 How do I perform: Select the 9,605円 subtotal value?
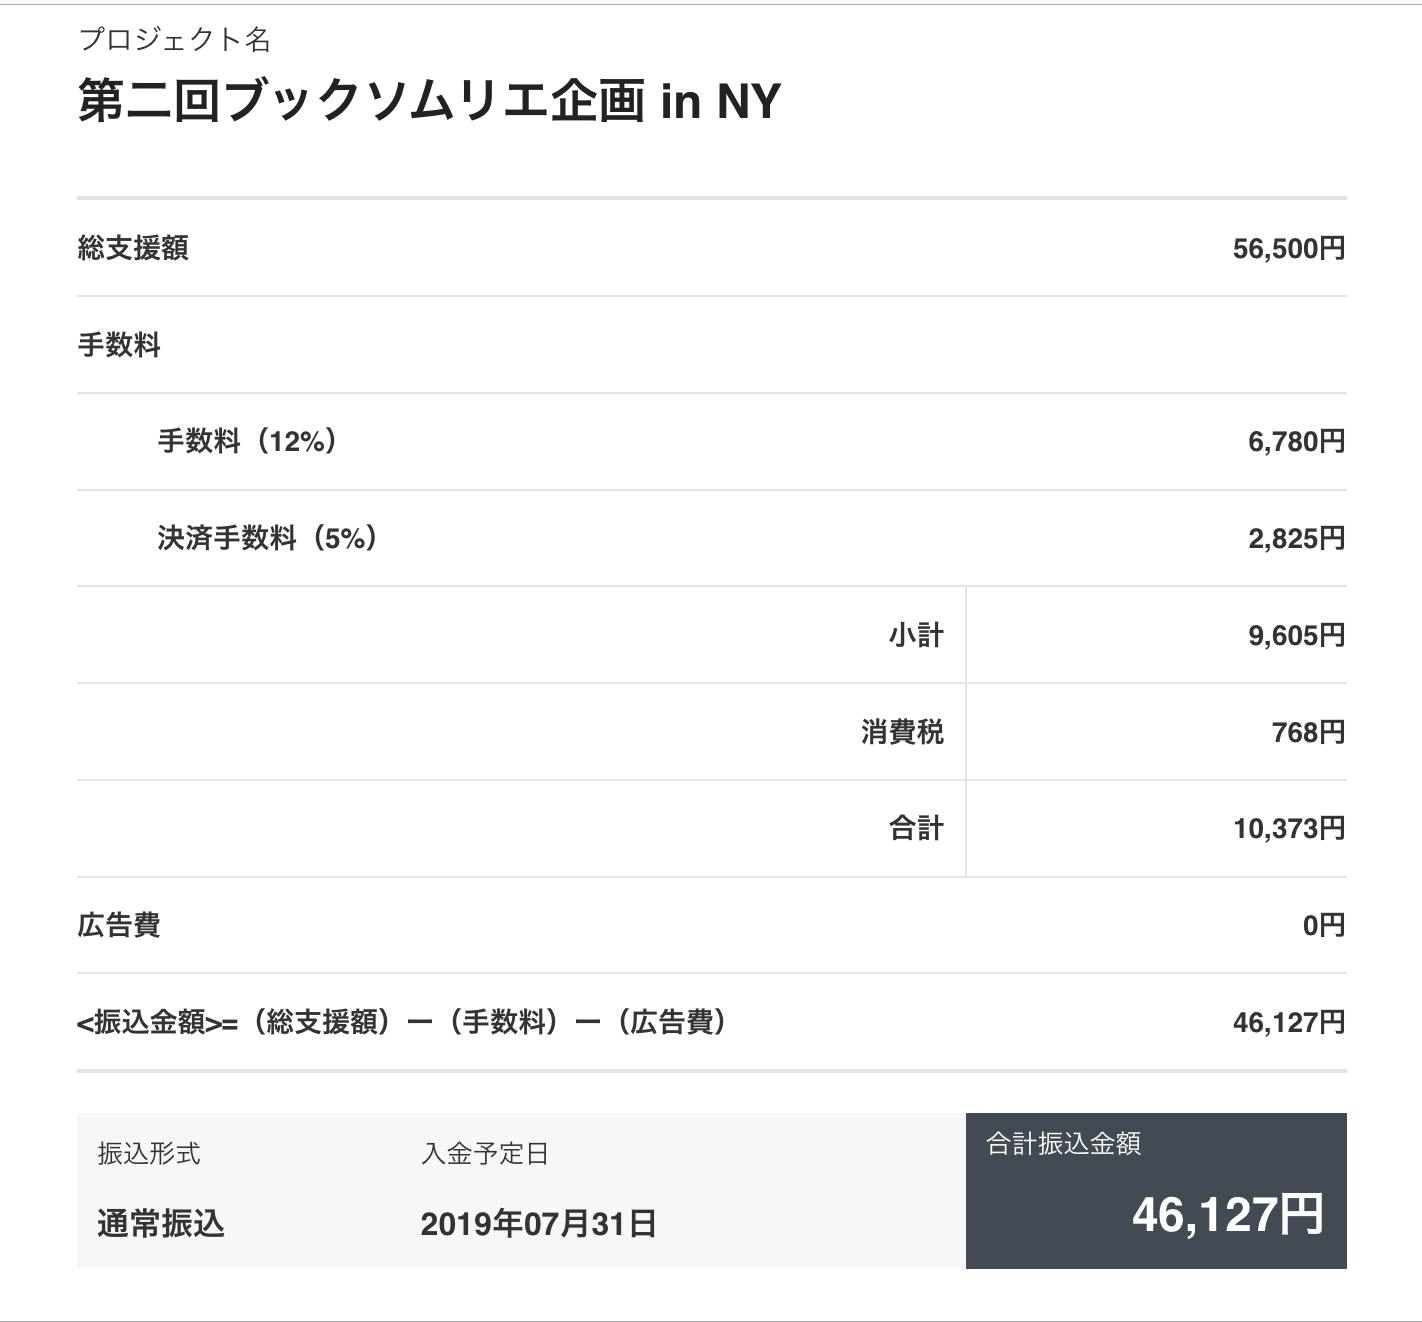[x=1295, y=635]
